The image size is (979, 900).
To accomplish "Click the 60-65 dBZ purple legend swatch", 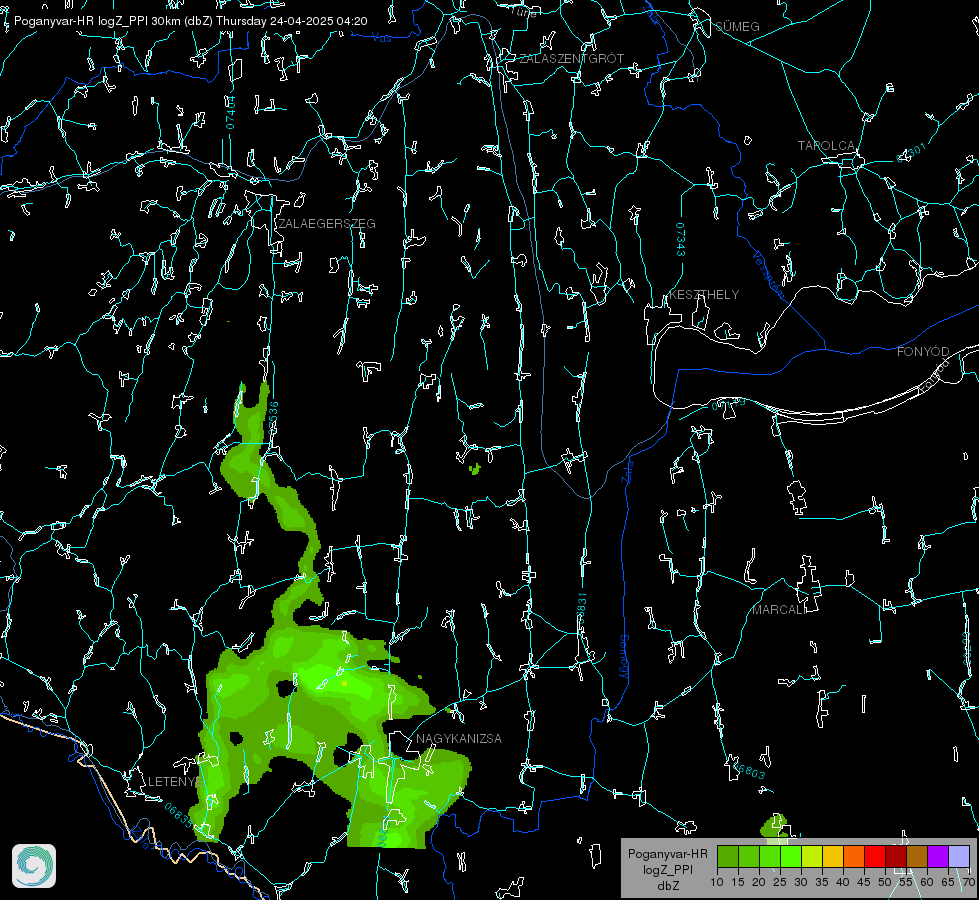I will point(938,856).
